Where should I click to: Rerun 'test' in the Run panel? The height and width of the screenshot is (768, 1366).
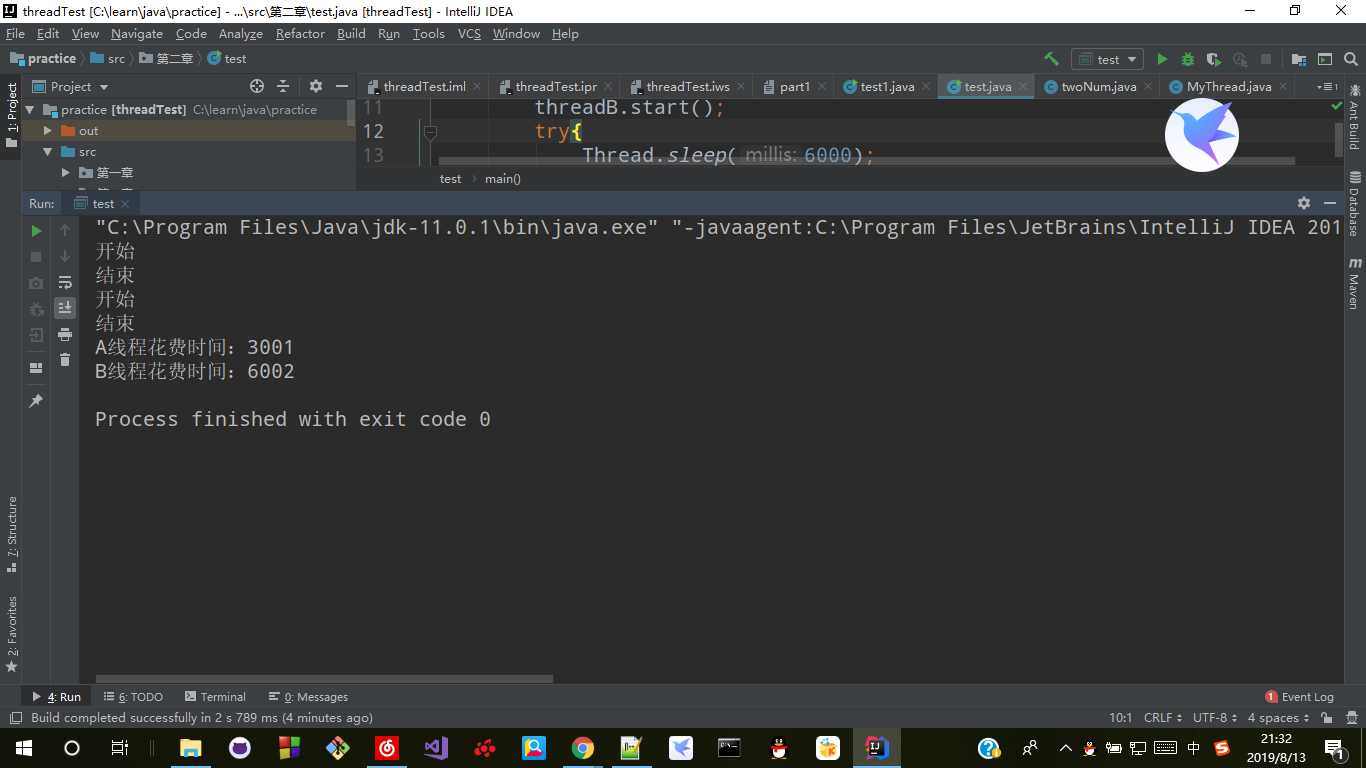coord(36,231)
